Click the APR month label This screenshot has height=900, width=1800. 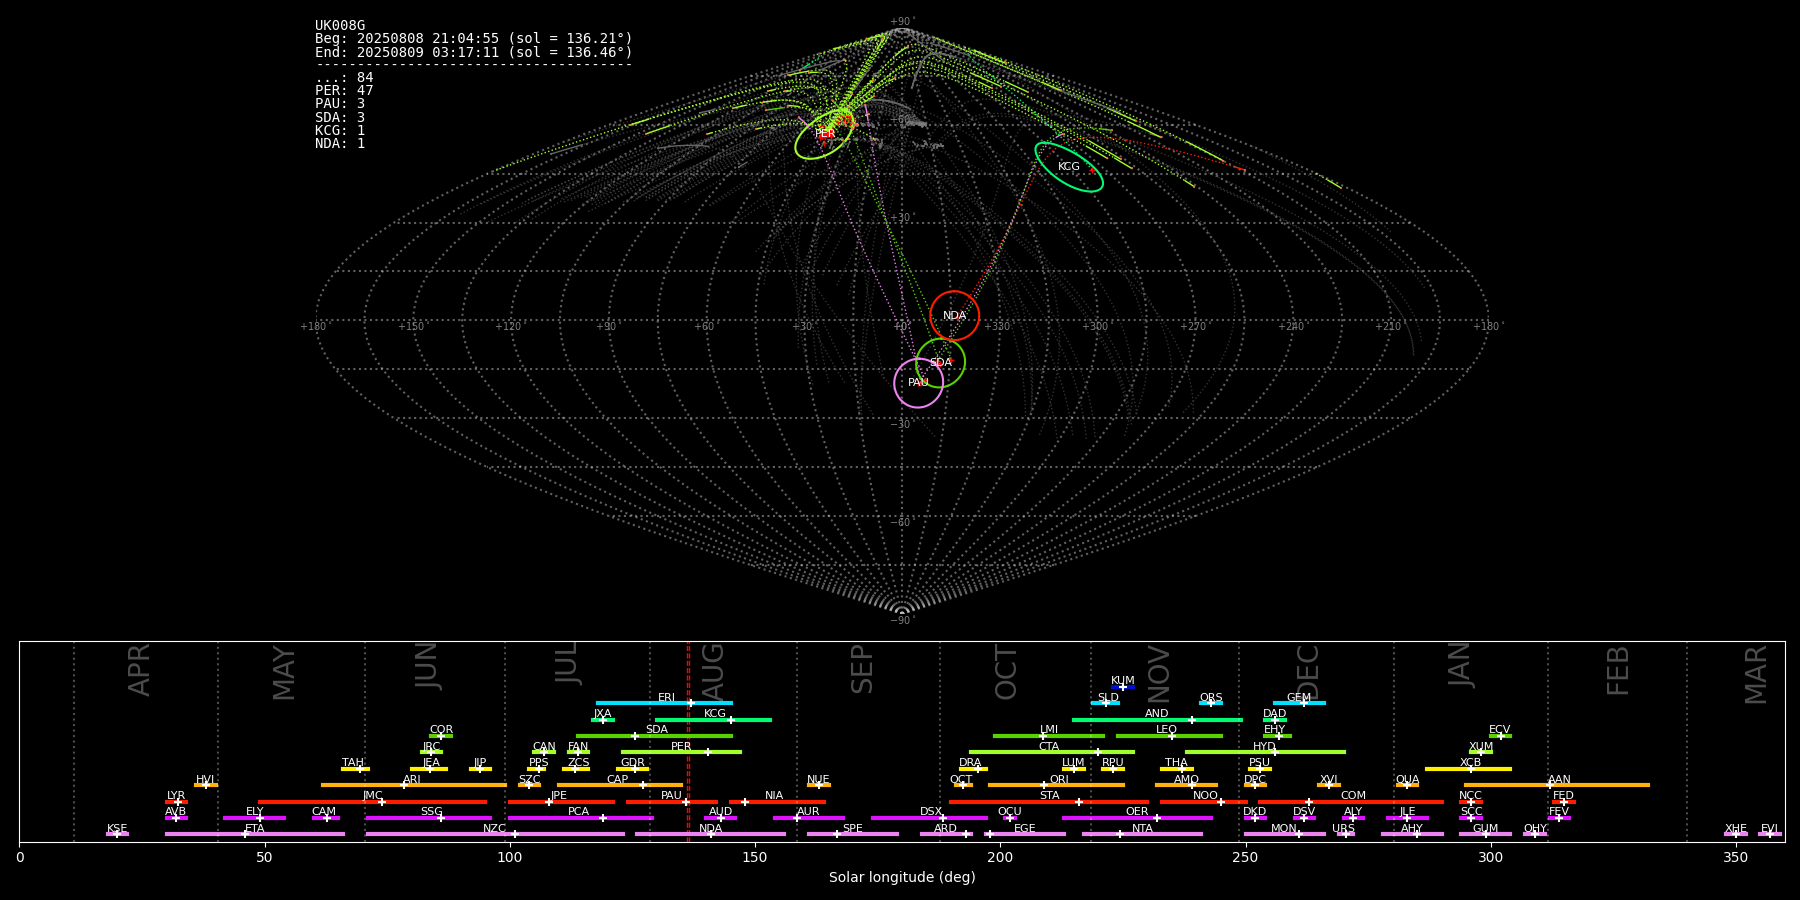[x=140, y=670]
